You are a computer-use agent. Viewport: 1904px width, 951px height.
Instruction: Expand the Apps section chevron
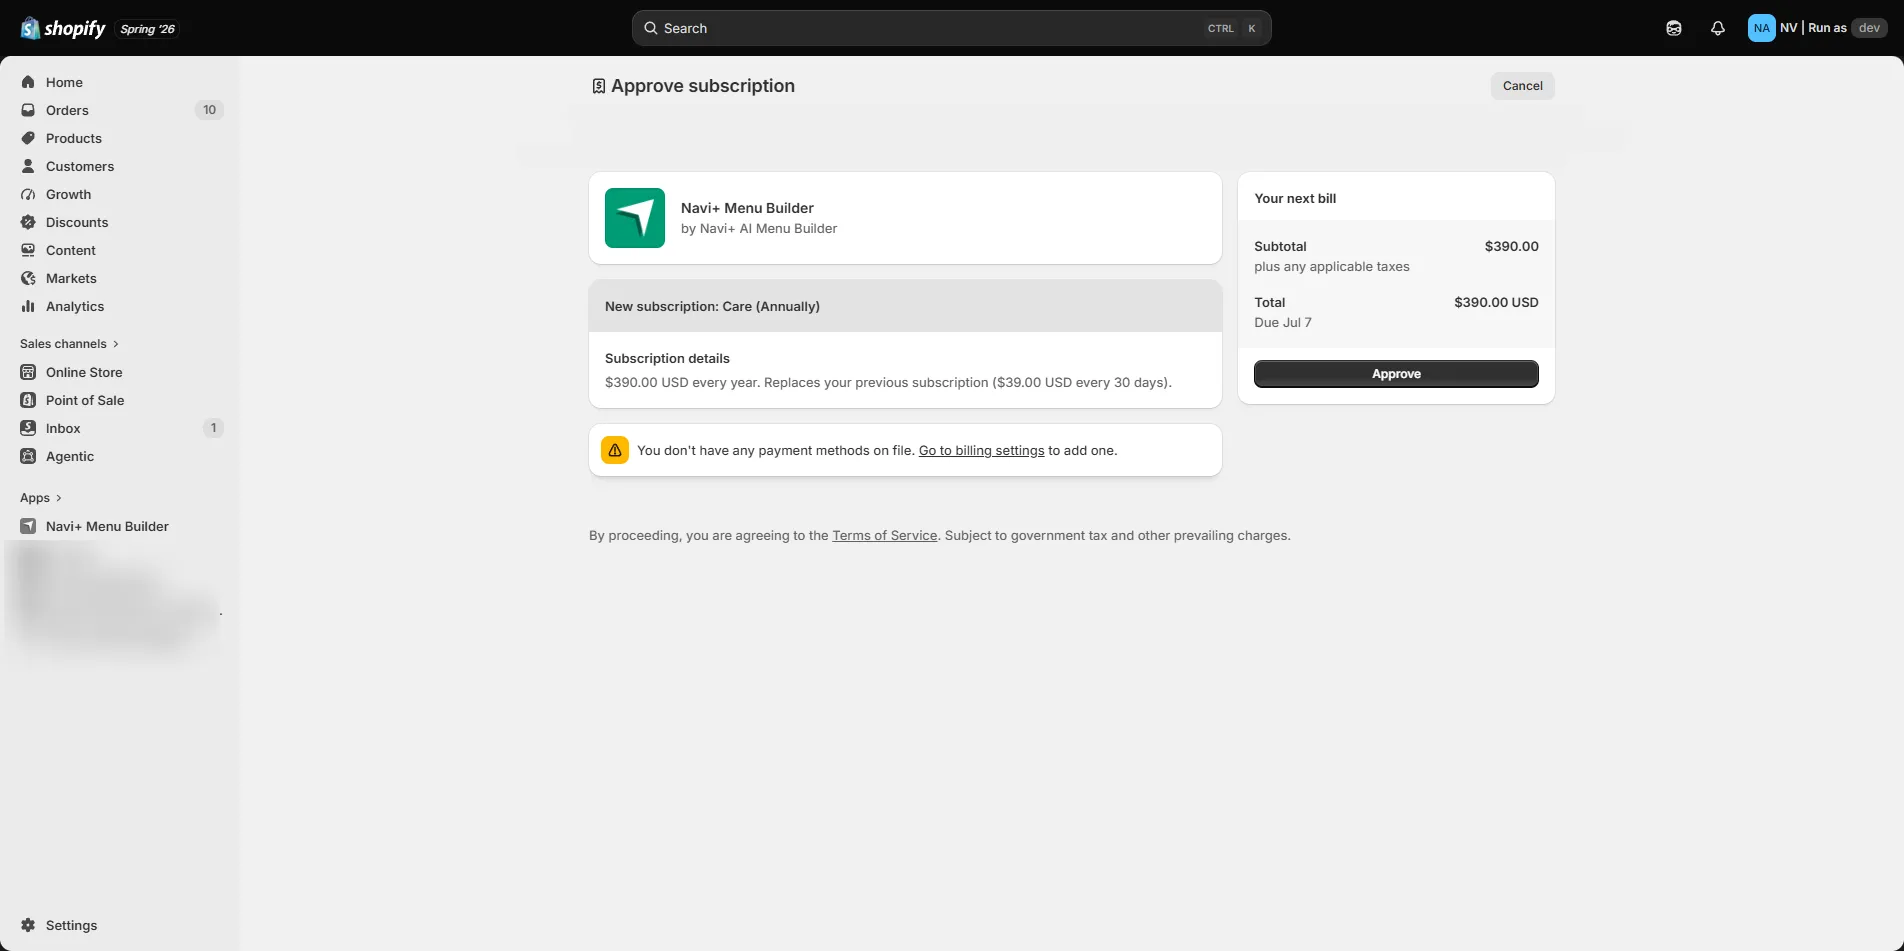(59, 498)
